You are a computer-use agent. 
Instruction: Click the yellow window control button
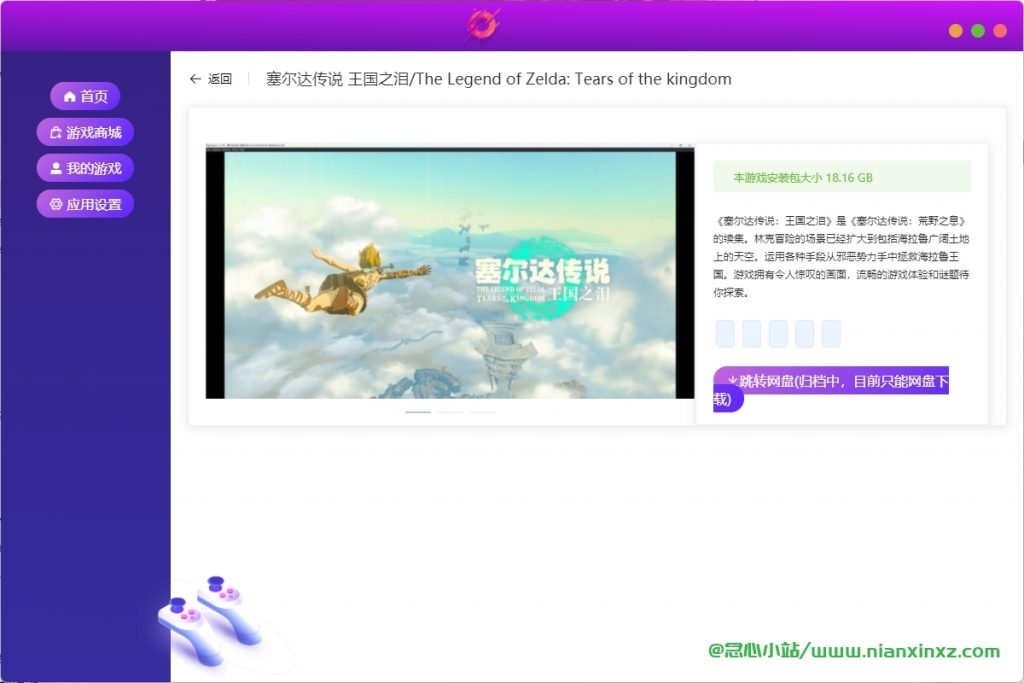tap(955, 31)
